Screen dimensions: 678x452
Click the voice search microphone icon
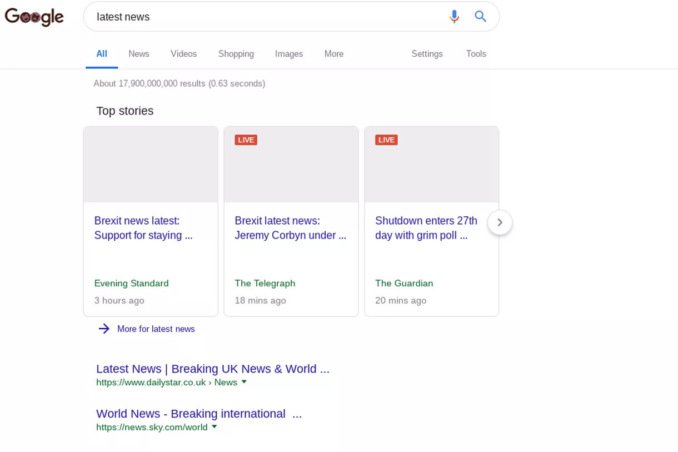[455, 17]
